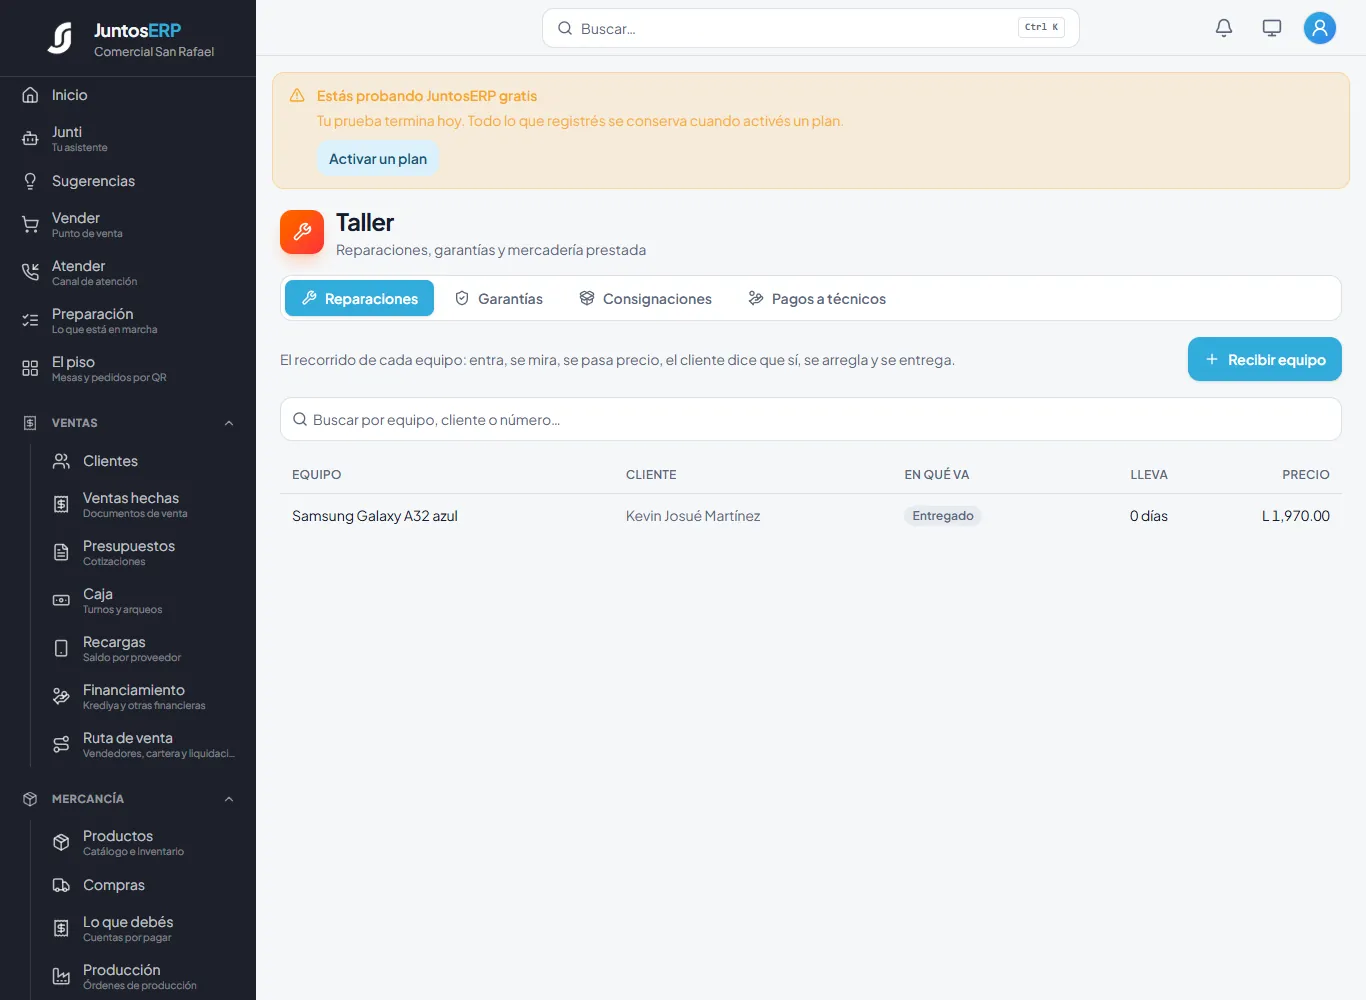Click the EQUIPO column header
Image resolution: width=1366 pixels, height=1000 pixels.
point(317,475)
